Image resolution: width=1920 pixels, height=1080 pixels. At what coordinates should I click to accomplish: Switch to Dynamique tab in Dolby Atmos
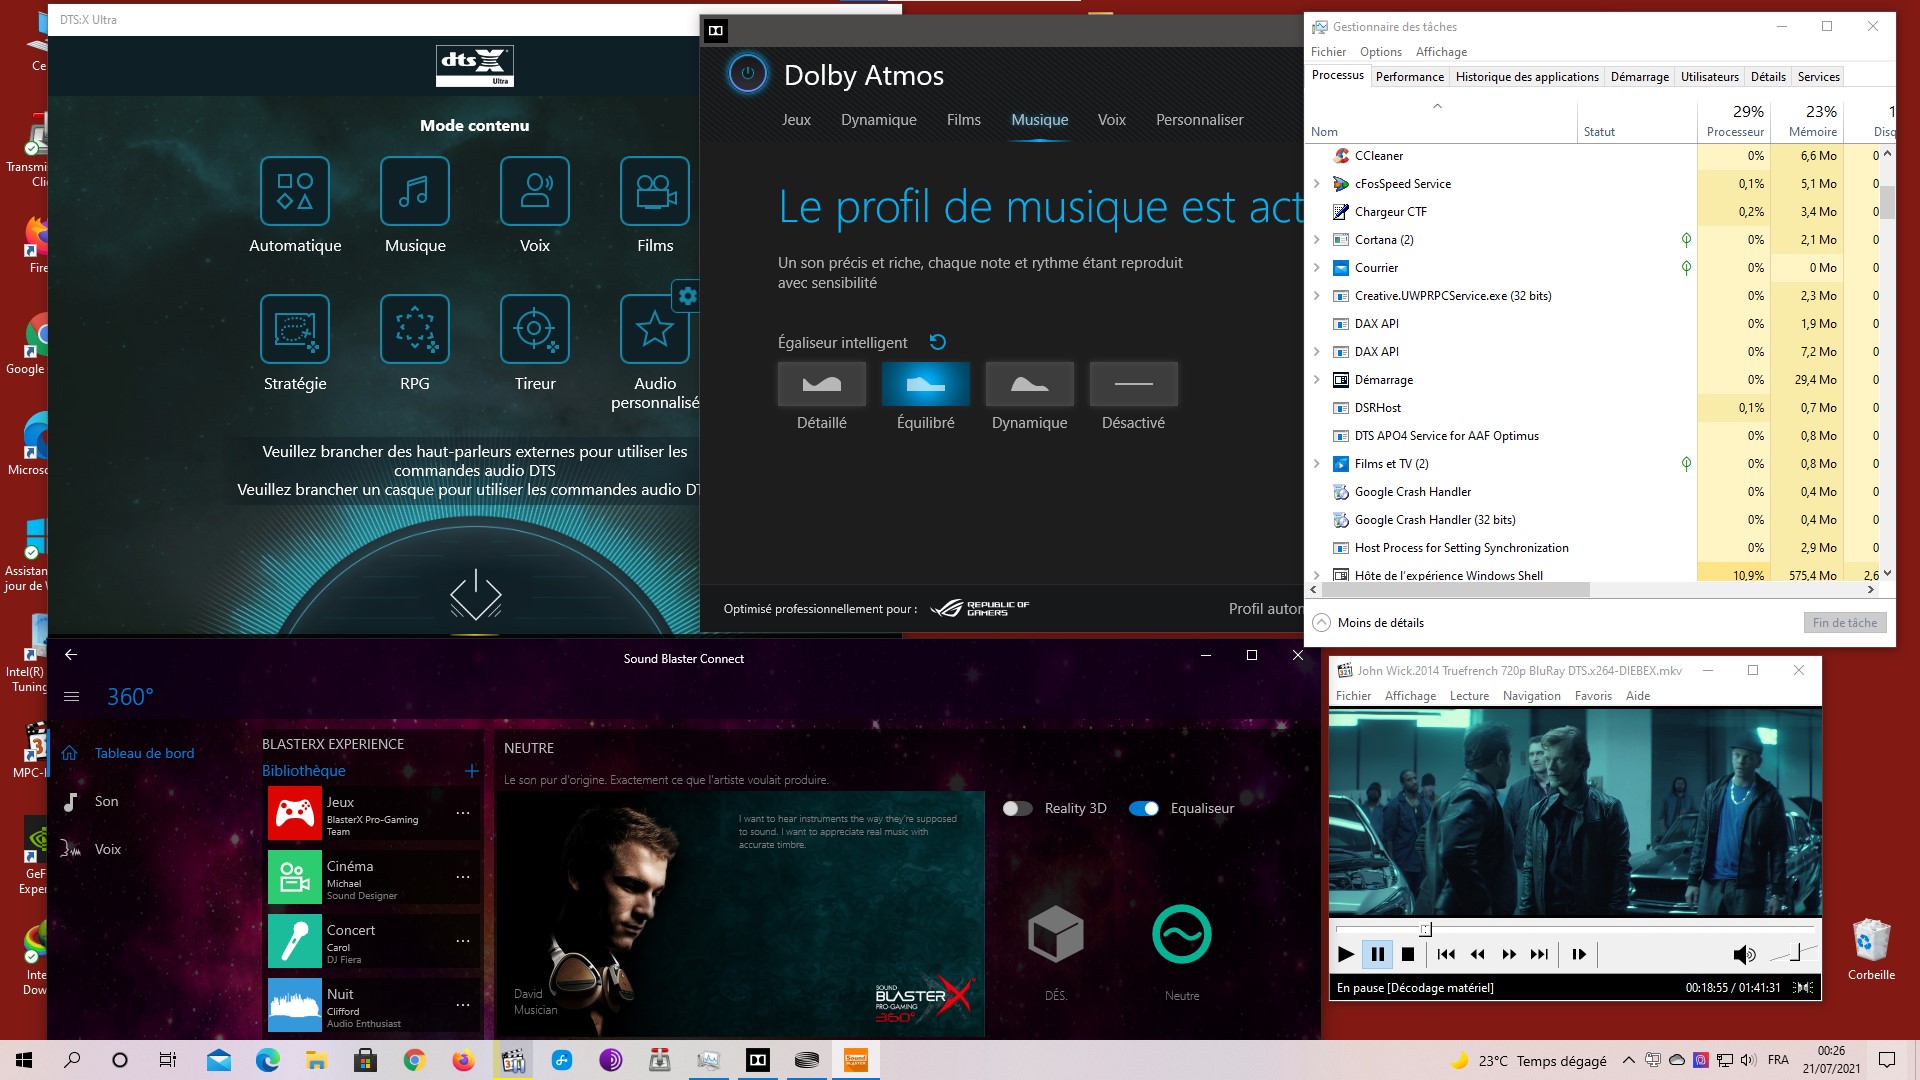click(879, 120)
